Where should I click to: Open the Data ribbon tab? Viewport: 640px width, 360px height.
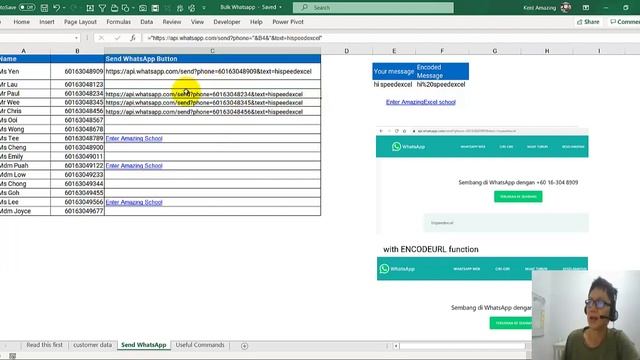tap(147, 22)
